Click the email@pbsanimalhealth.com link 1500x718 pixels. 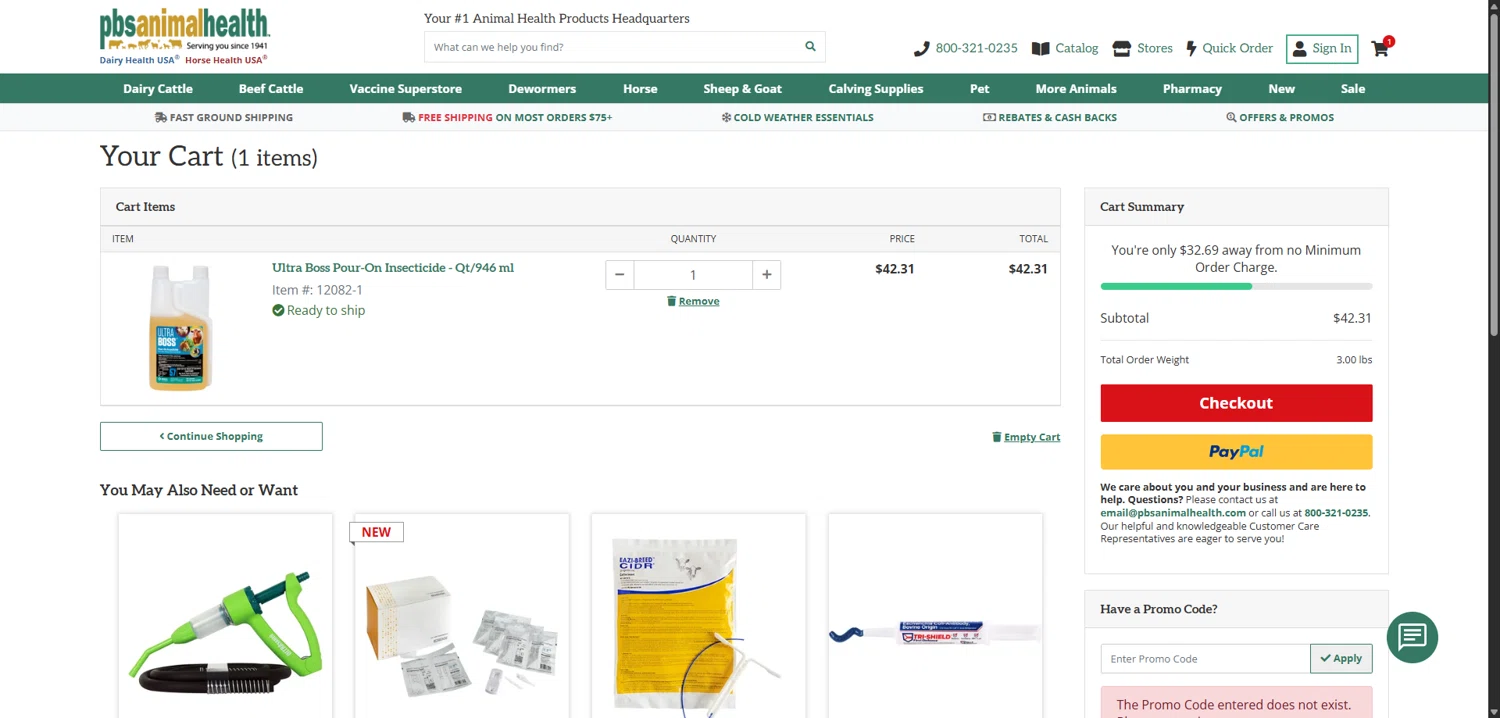pyautogui.click(x=1173, y=513)
